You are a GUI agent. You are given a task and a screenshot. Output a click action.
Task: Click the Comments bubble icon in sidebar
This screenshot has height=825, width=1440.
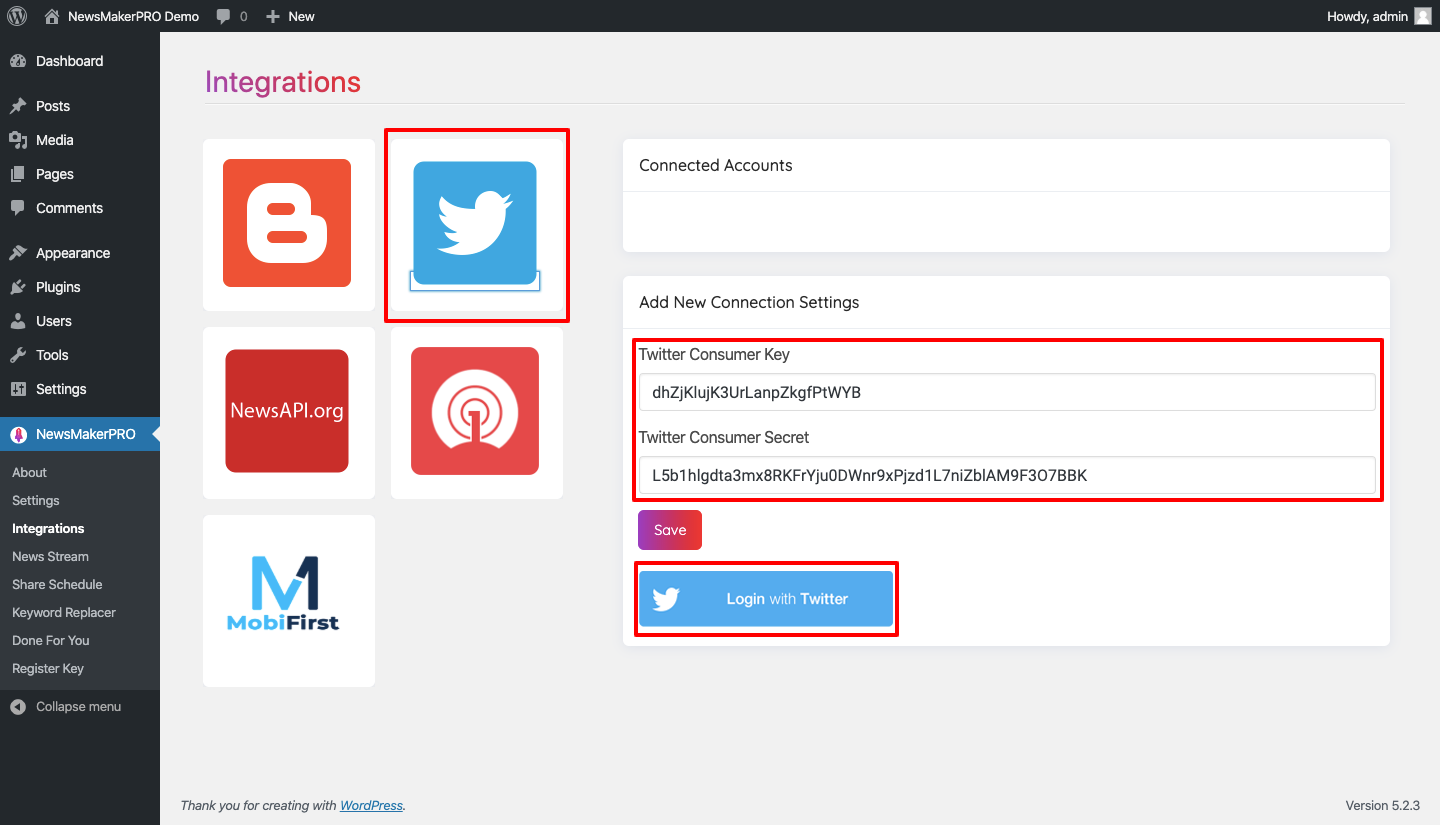[18, 208]
